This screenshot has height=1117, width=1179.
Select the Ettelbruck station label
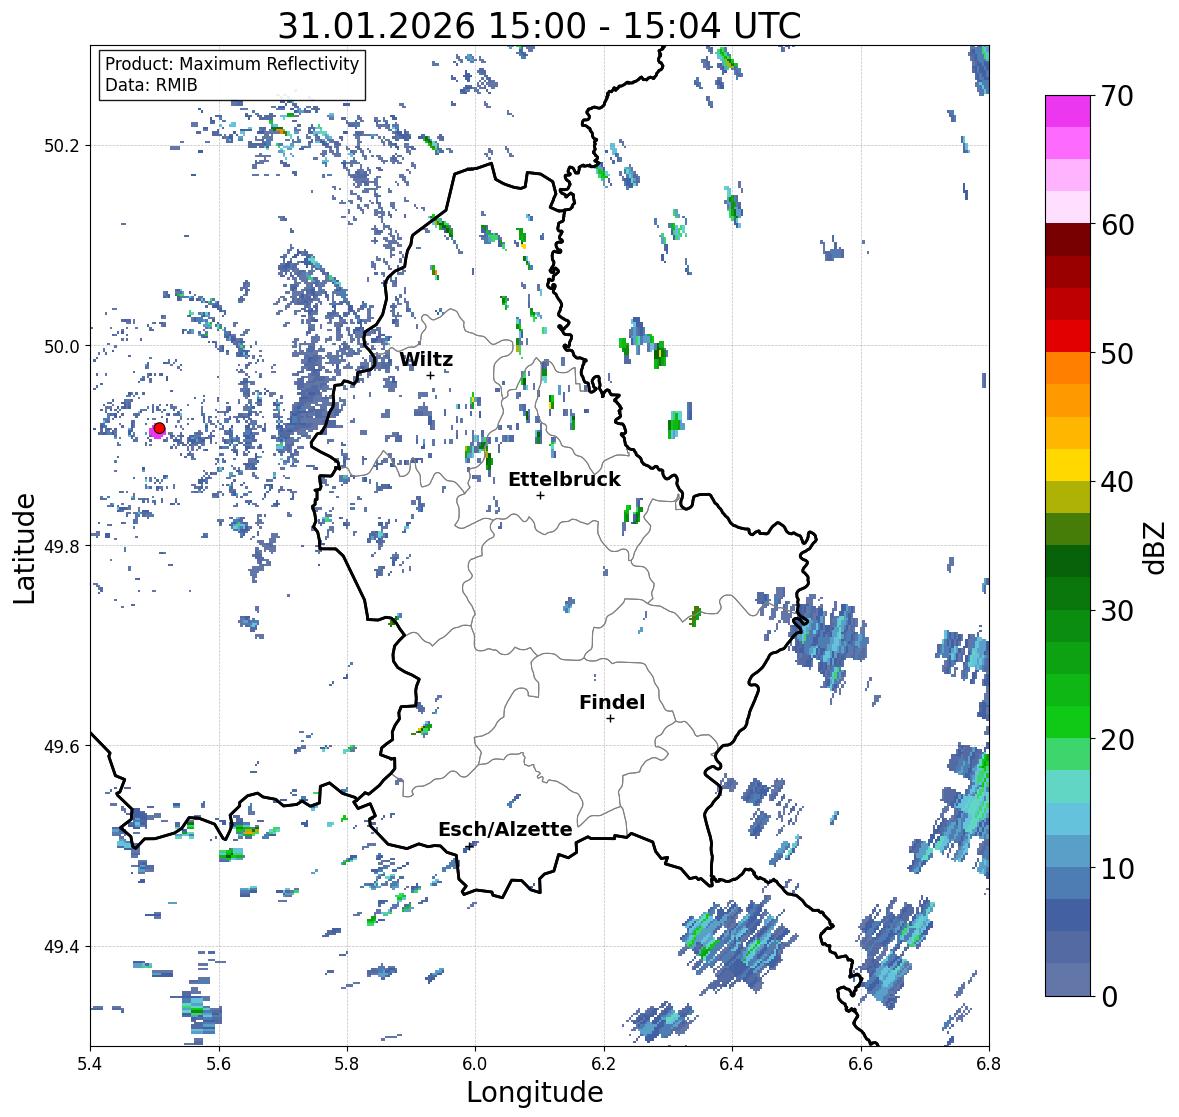[x=564, y=480]
